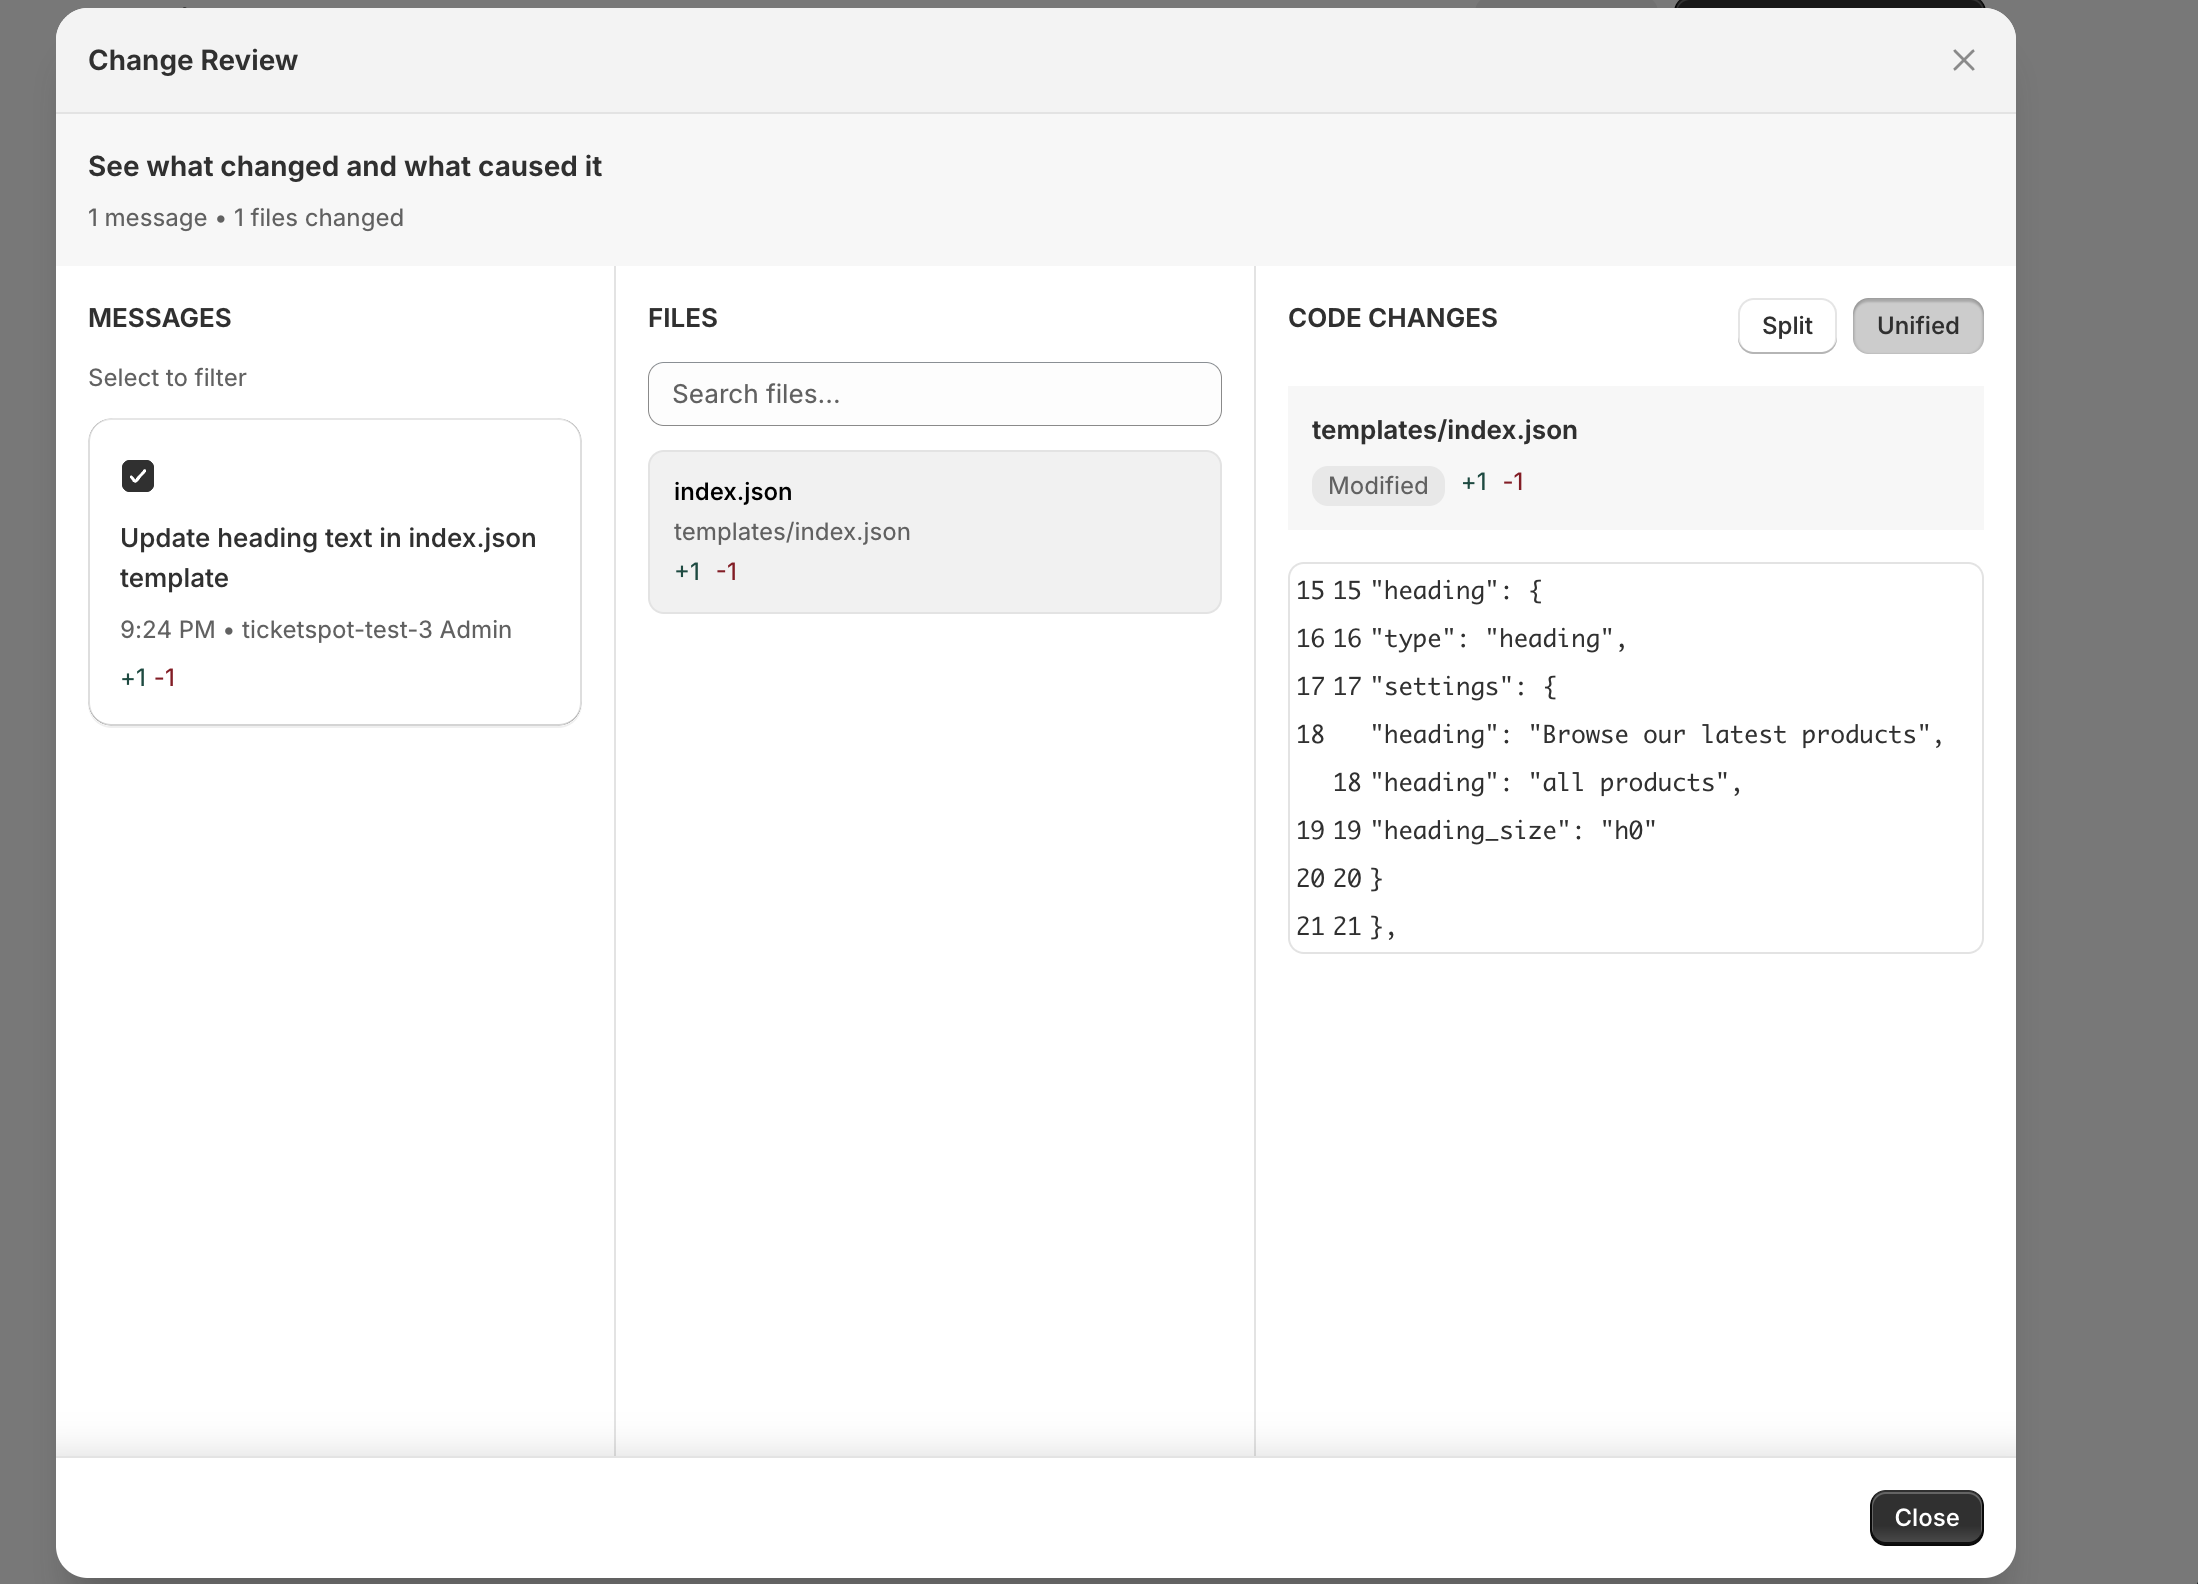This screenshot has width=2198, height=1584.
Task: Select the Update heading text message card
Action: point(328,558)
